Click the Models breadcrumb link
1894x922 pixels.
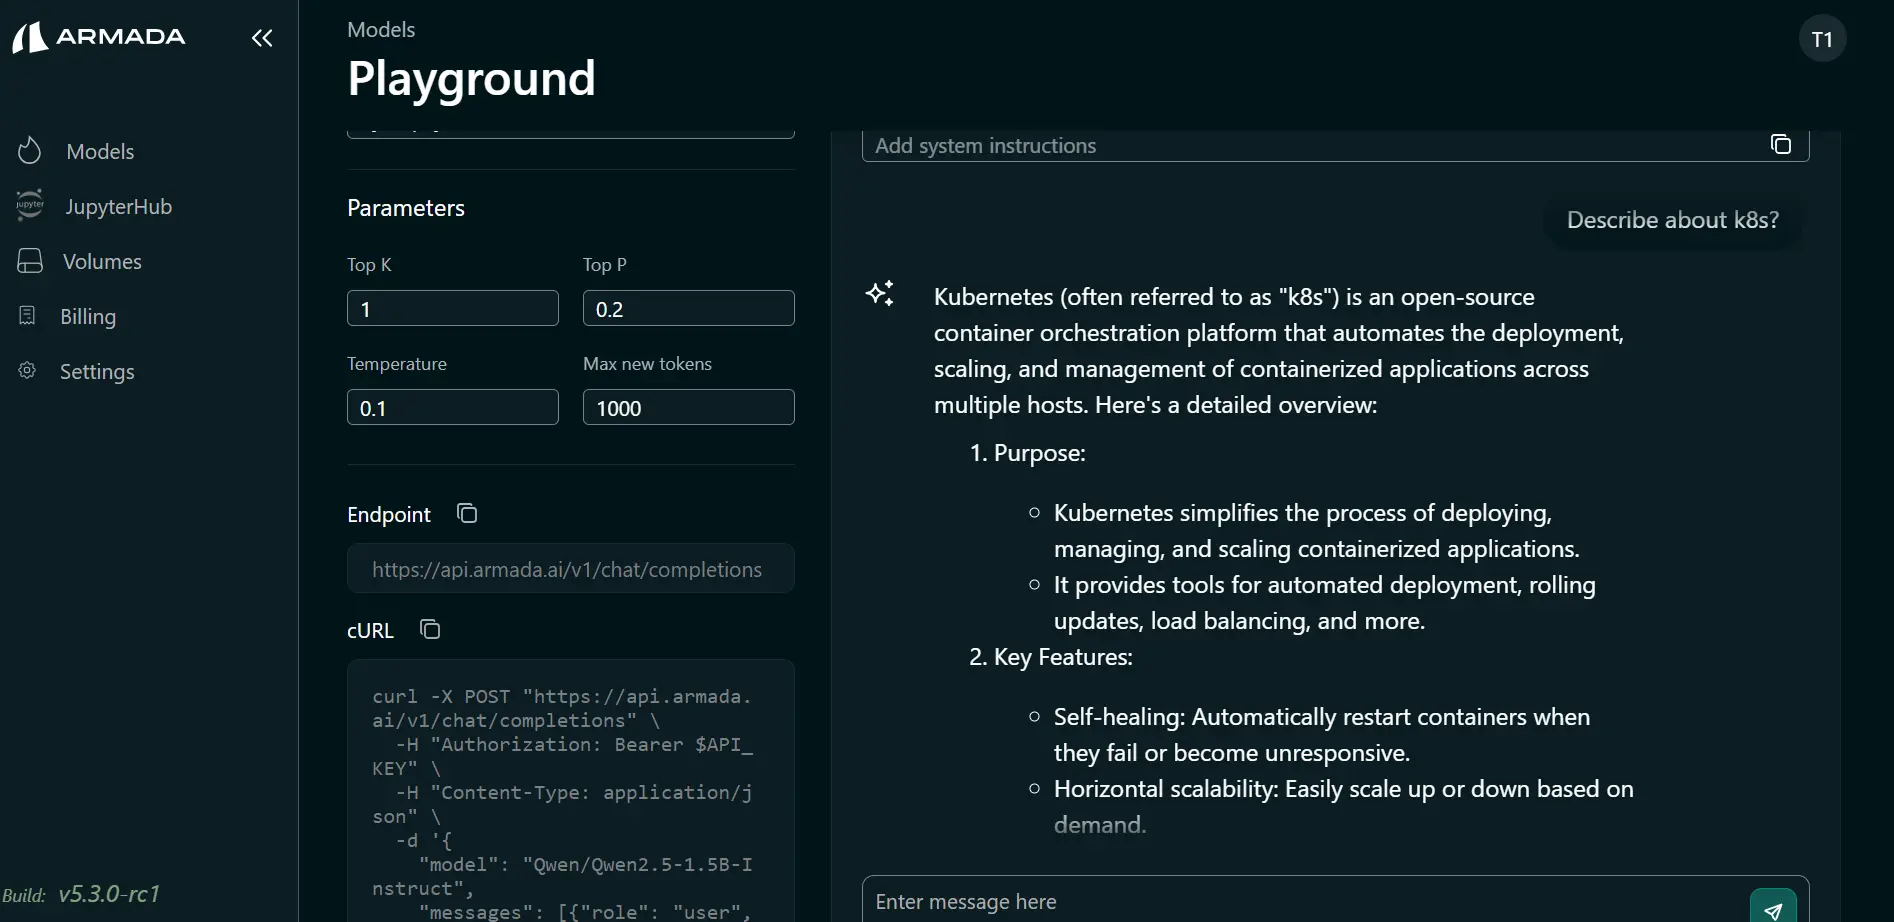tap(381, 30)
